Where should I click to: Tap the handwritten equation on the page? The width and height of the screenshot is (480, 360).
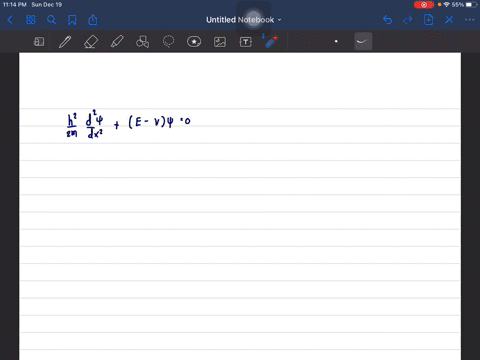128,124
